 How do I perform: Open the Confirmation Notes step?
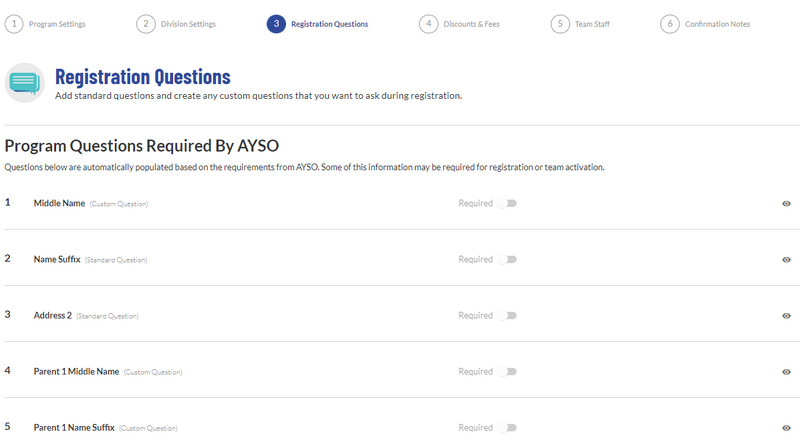coord(717,24)
